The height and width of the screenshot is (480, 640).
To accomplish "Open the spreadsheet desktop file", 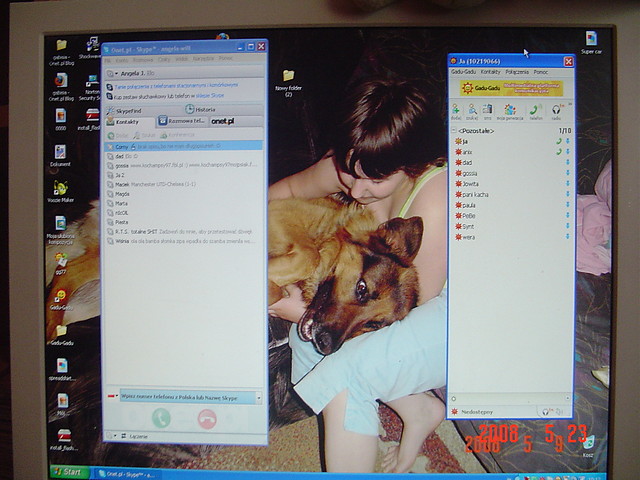I will (x=62, y=369).
